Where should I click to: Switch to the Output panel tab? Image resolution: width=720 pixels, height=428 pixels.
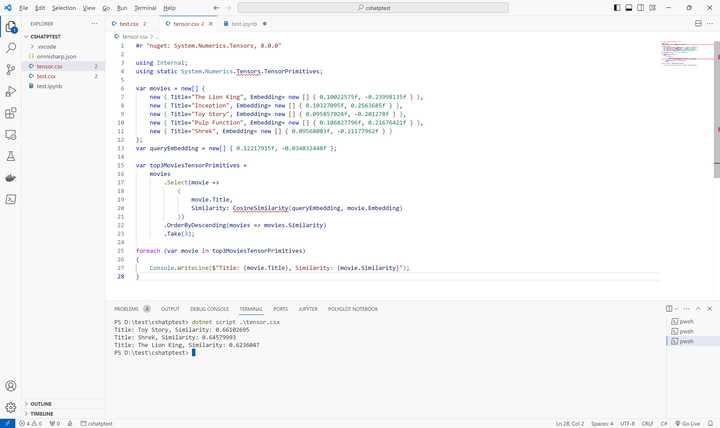(x=170, y=309)
